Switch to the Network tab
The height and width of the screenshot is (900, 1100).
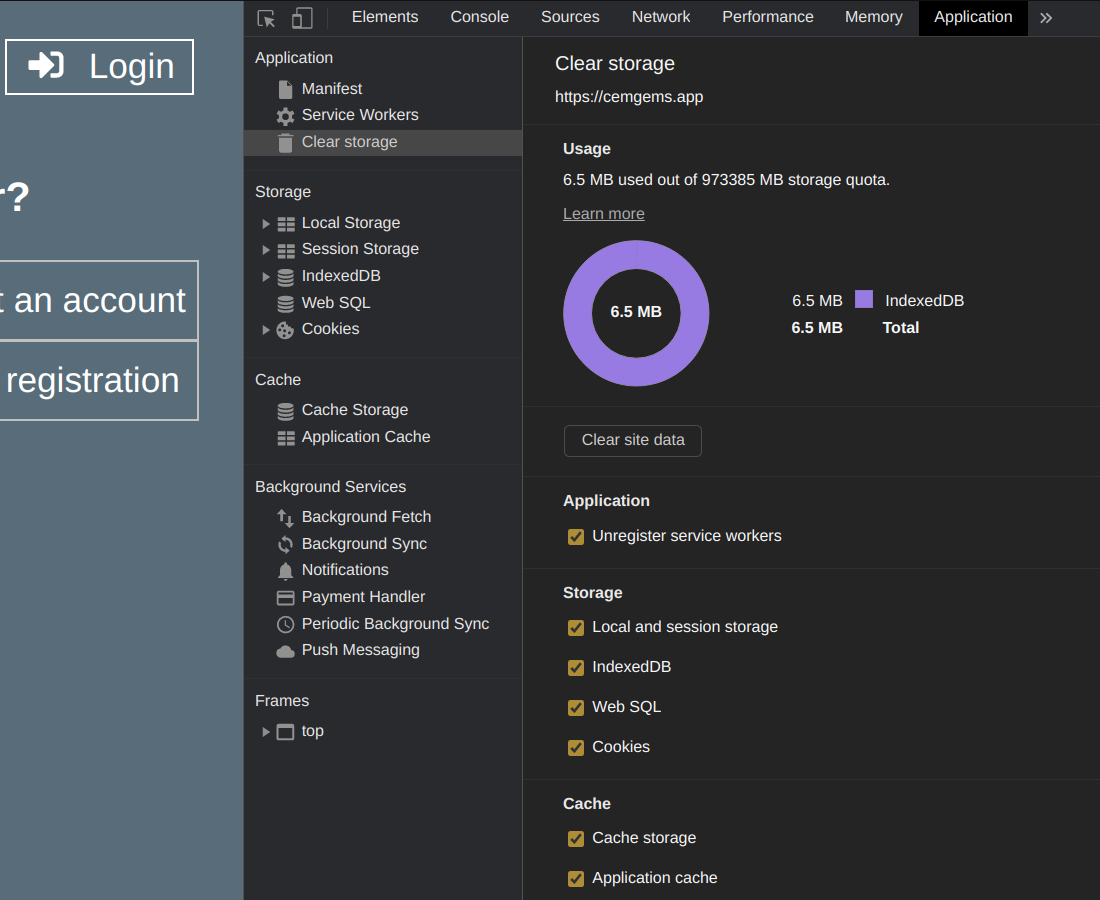660,17
